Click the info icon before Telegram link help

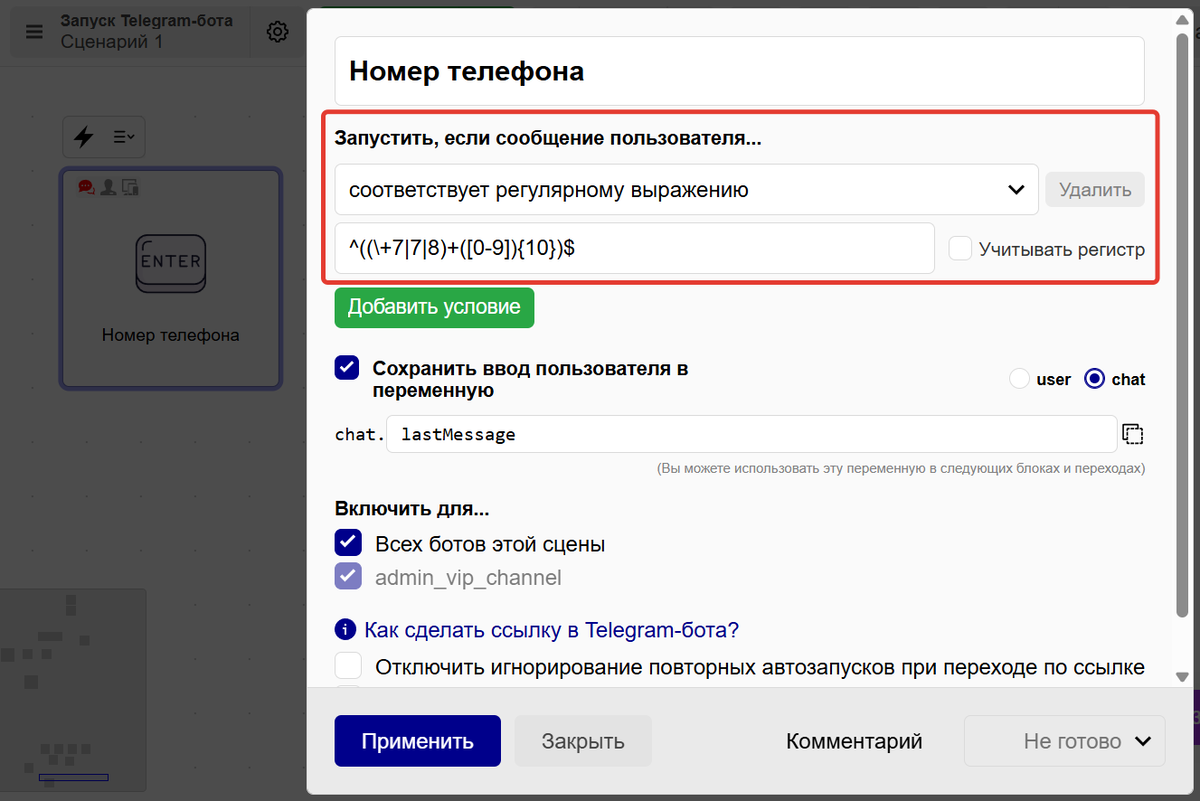coord(345,630)
